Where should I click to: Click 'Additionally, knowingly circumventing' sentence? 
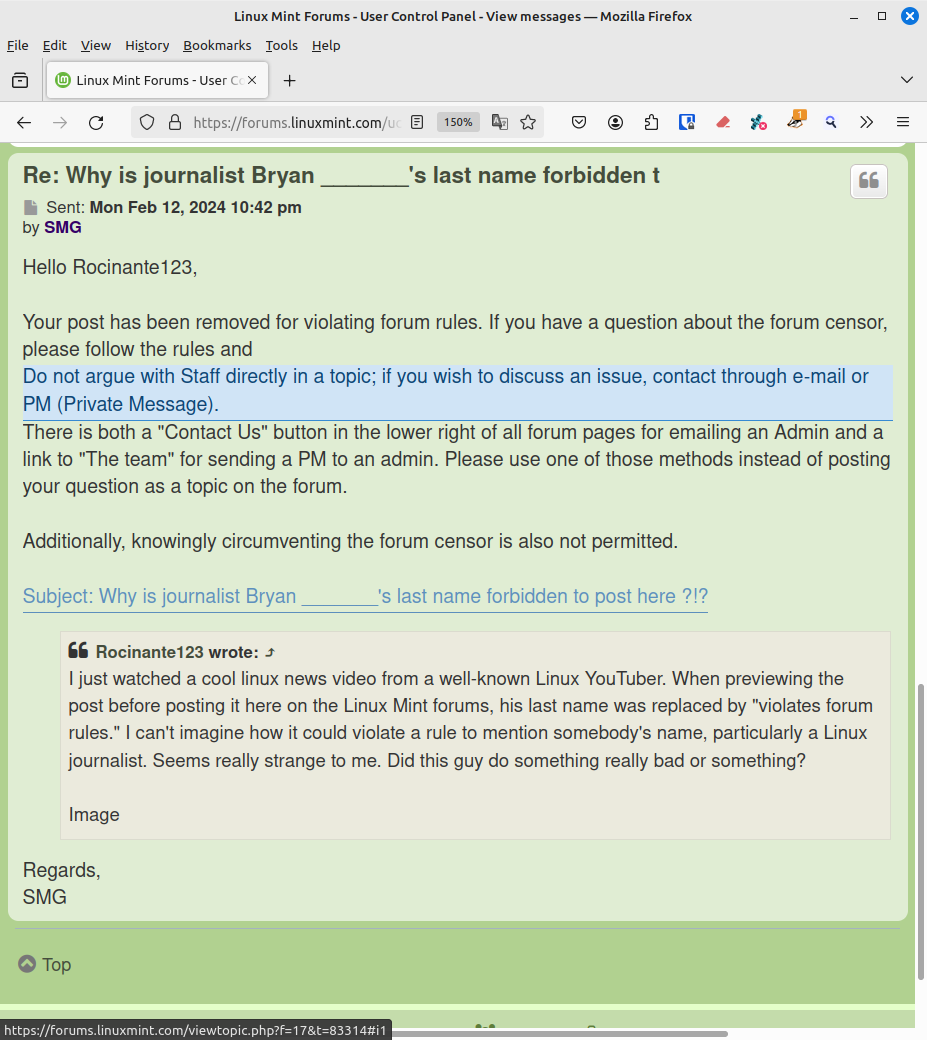coord(350,541)
